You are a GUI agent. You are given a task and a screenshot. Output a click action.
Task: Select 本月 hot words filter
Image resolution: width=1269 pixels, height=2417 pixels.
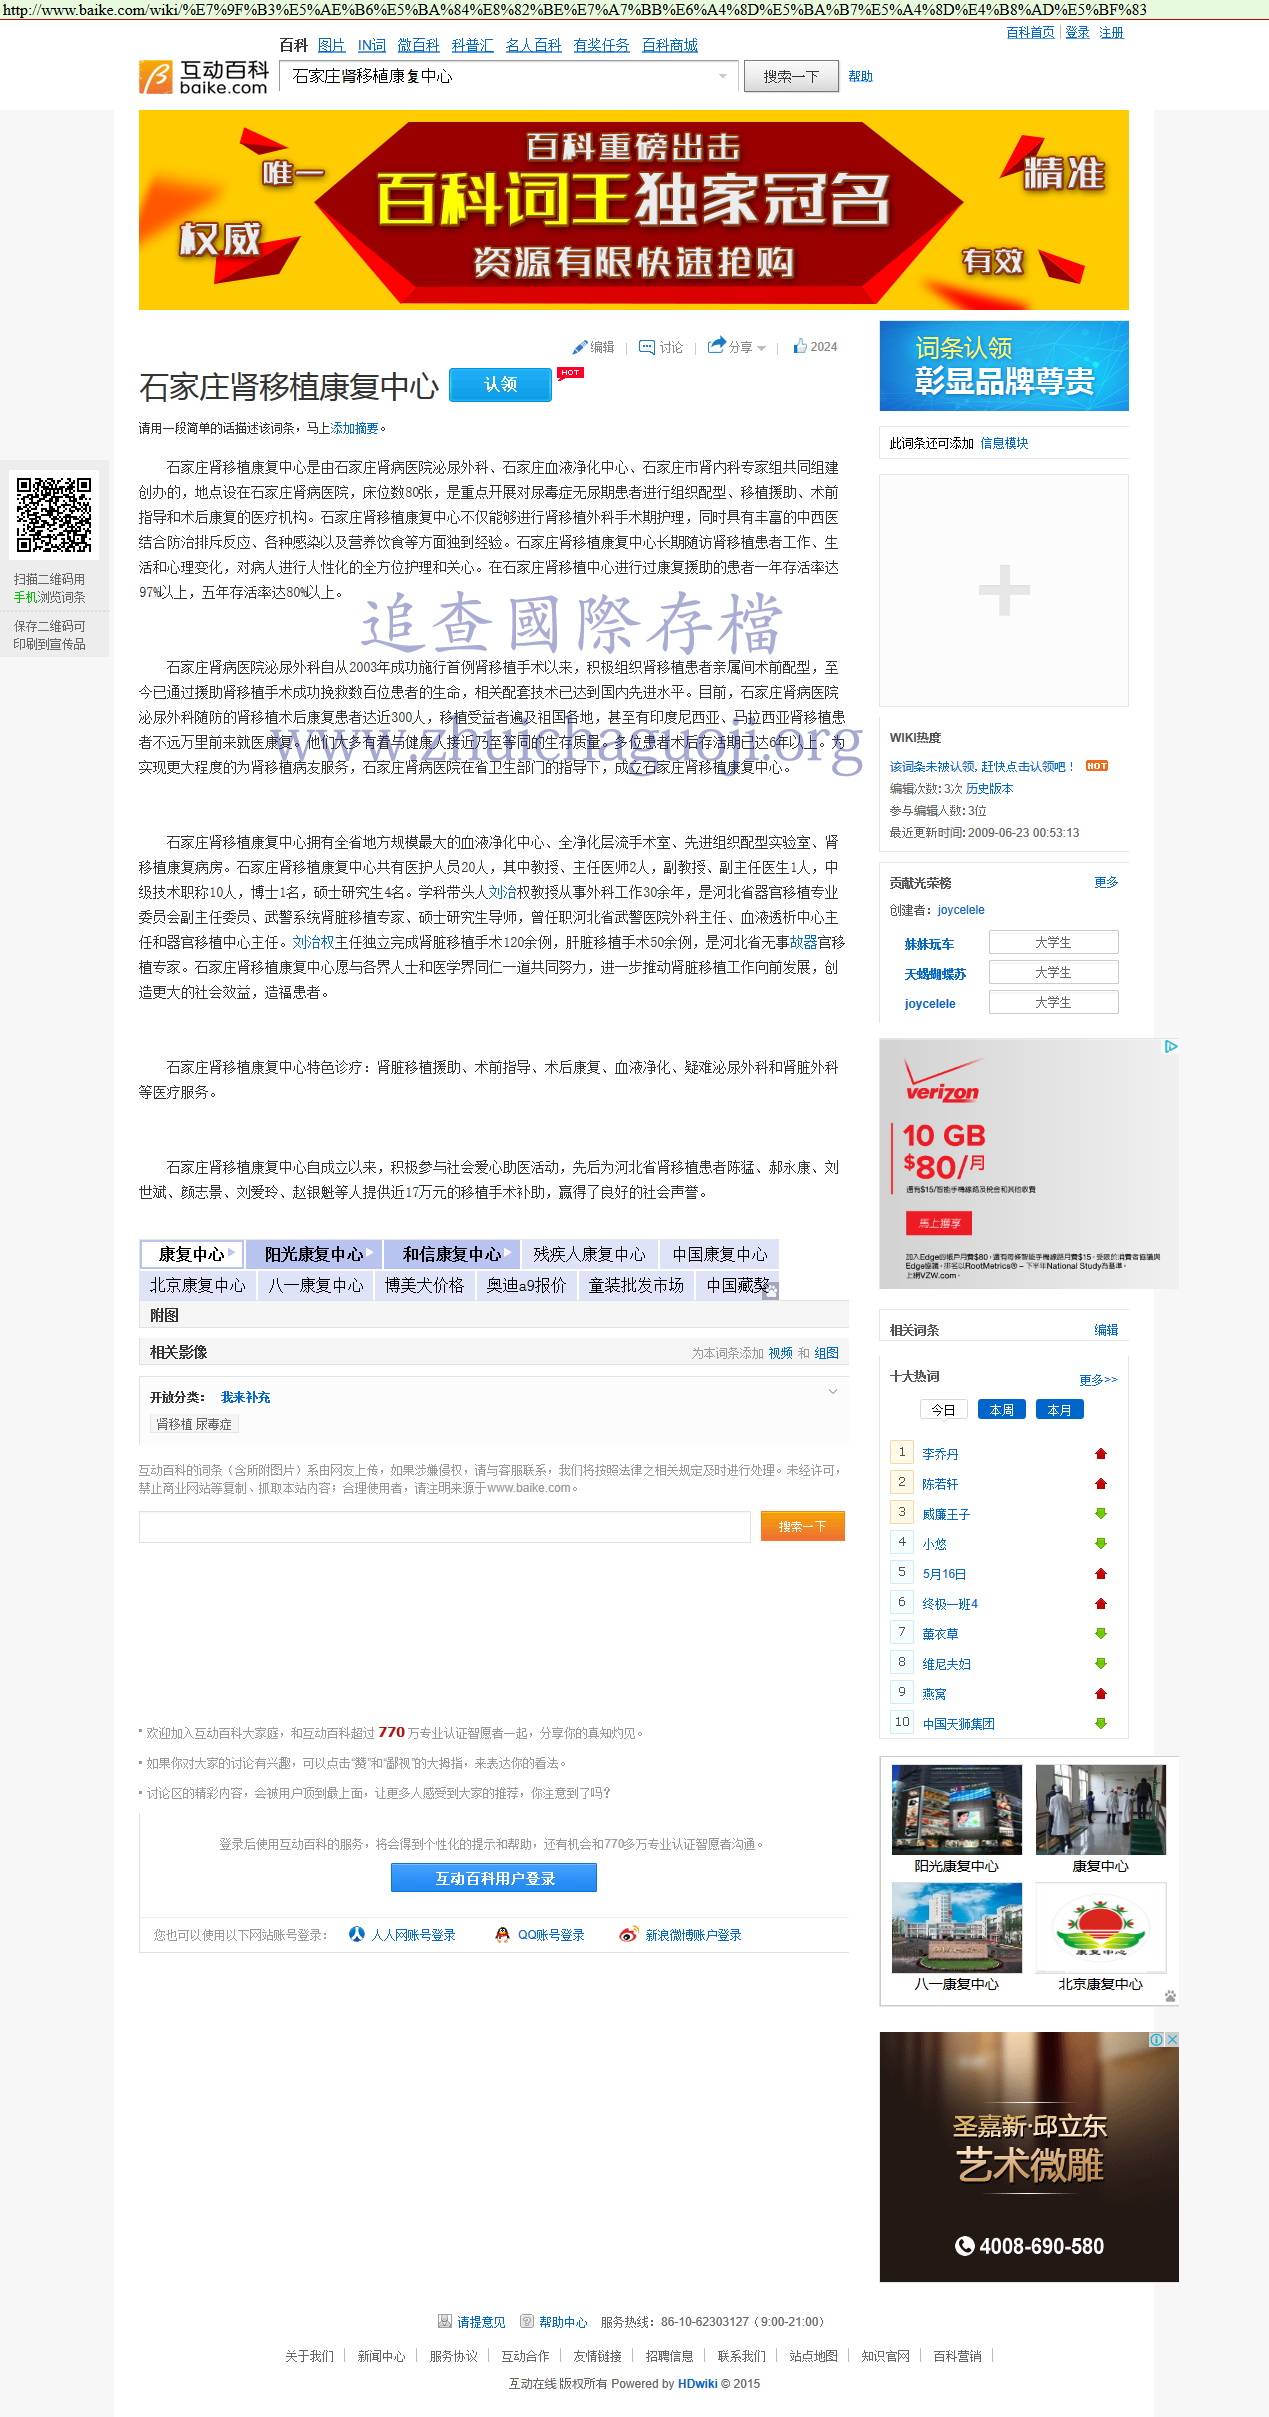1059,1410
